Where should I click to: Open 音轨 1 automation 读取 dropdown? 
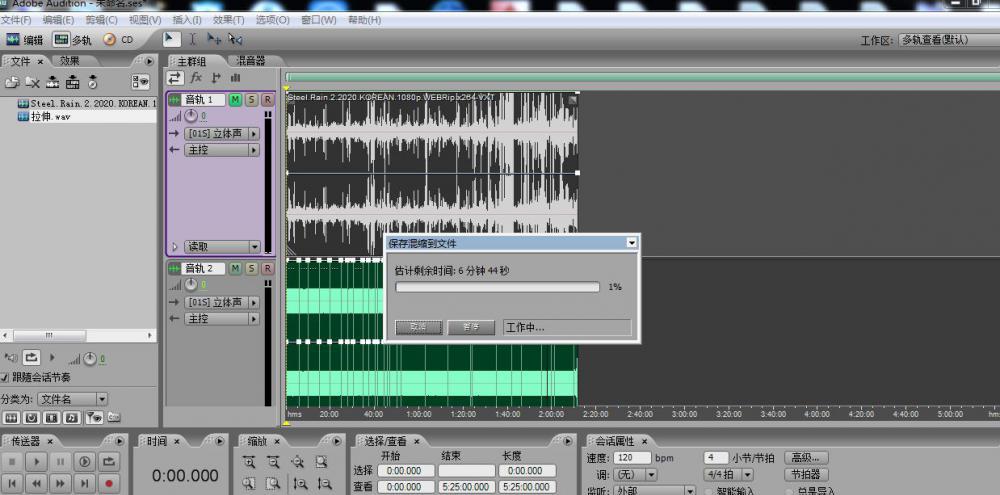click(222, 247)
